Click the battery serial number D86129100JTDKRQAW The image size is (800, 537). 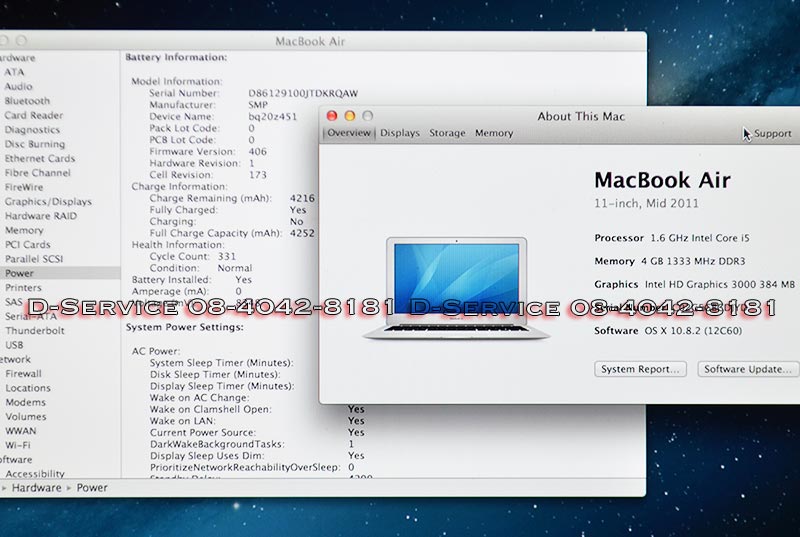(303, 93)
